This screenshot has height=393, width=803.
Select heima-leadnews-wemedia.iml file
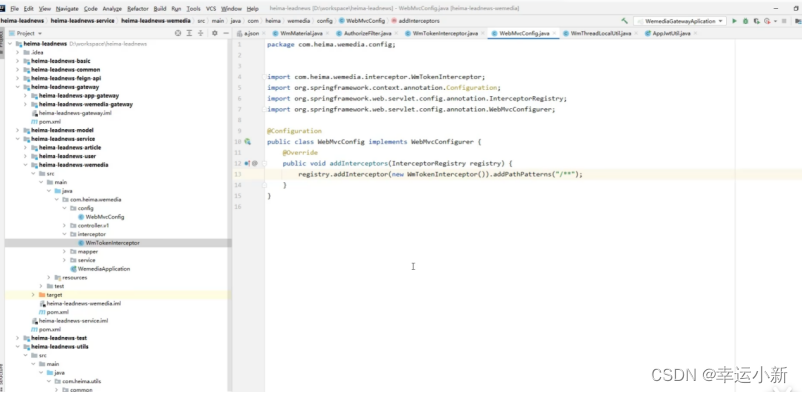click(83, 303)
